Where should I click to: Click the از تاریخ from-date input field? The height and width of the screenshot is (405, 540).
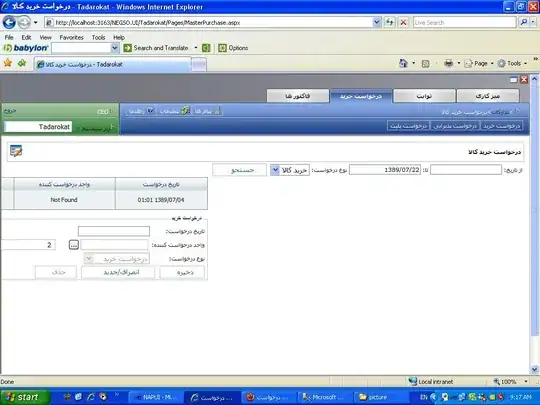point(466,170)
